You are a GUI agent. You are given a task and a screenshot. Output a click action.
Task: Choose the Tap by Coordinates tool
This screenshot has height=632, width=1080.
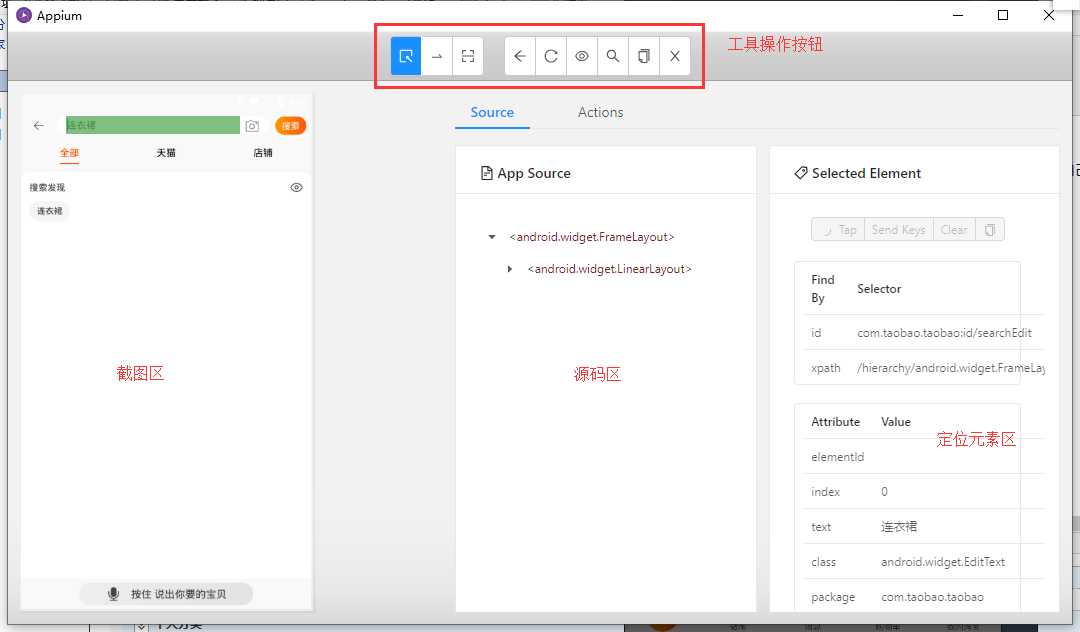pyautogui.click(x=468, y=56)
